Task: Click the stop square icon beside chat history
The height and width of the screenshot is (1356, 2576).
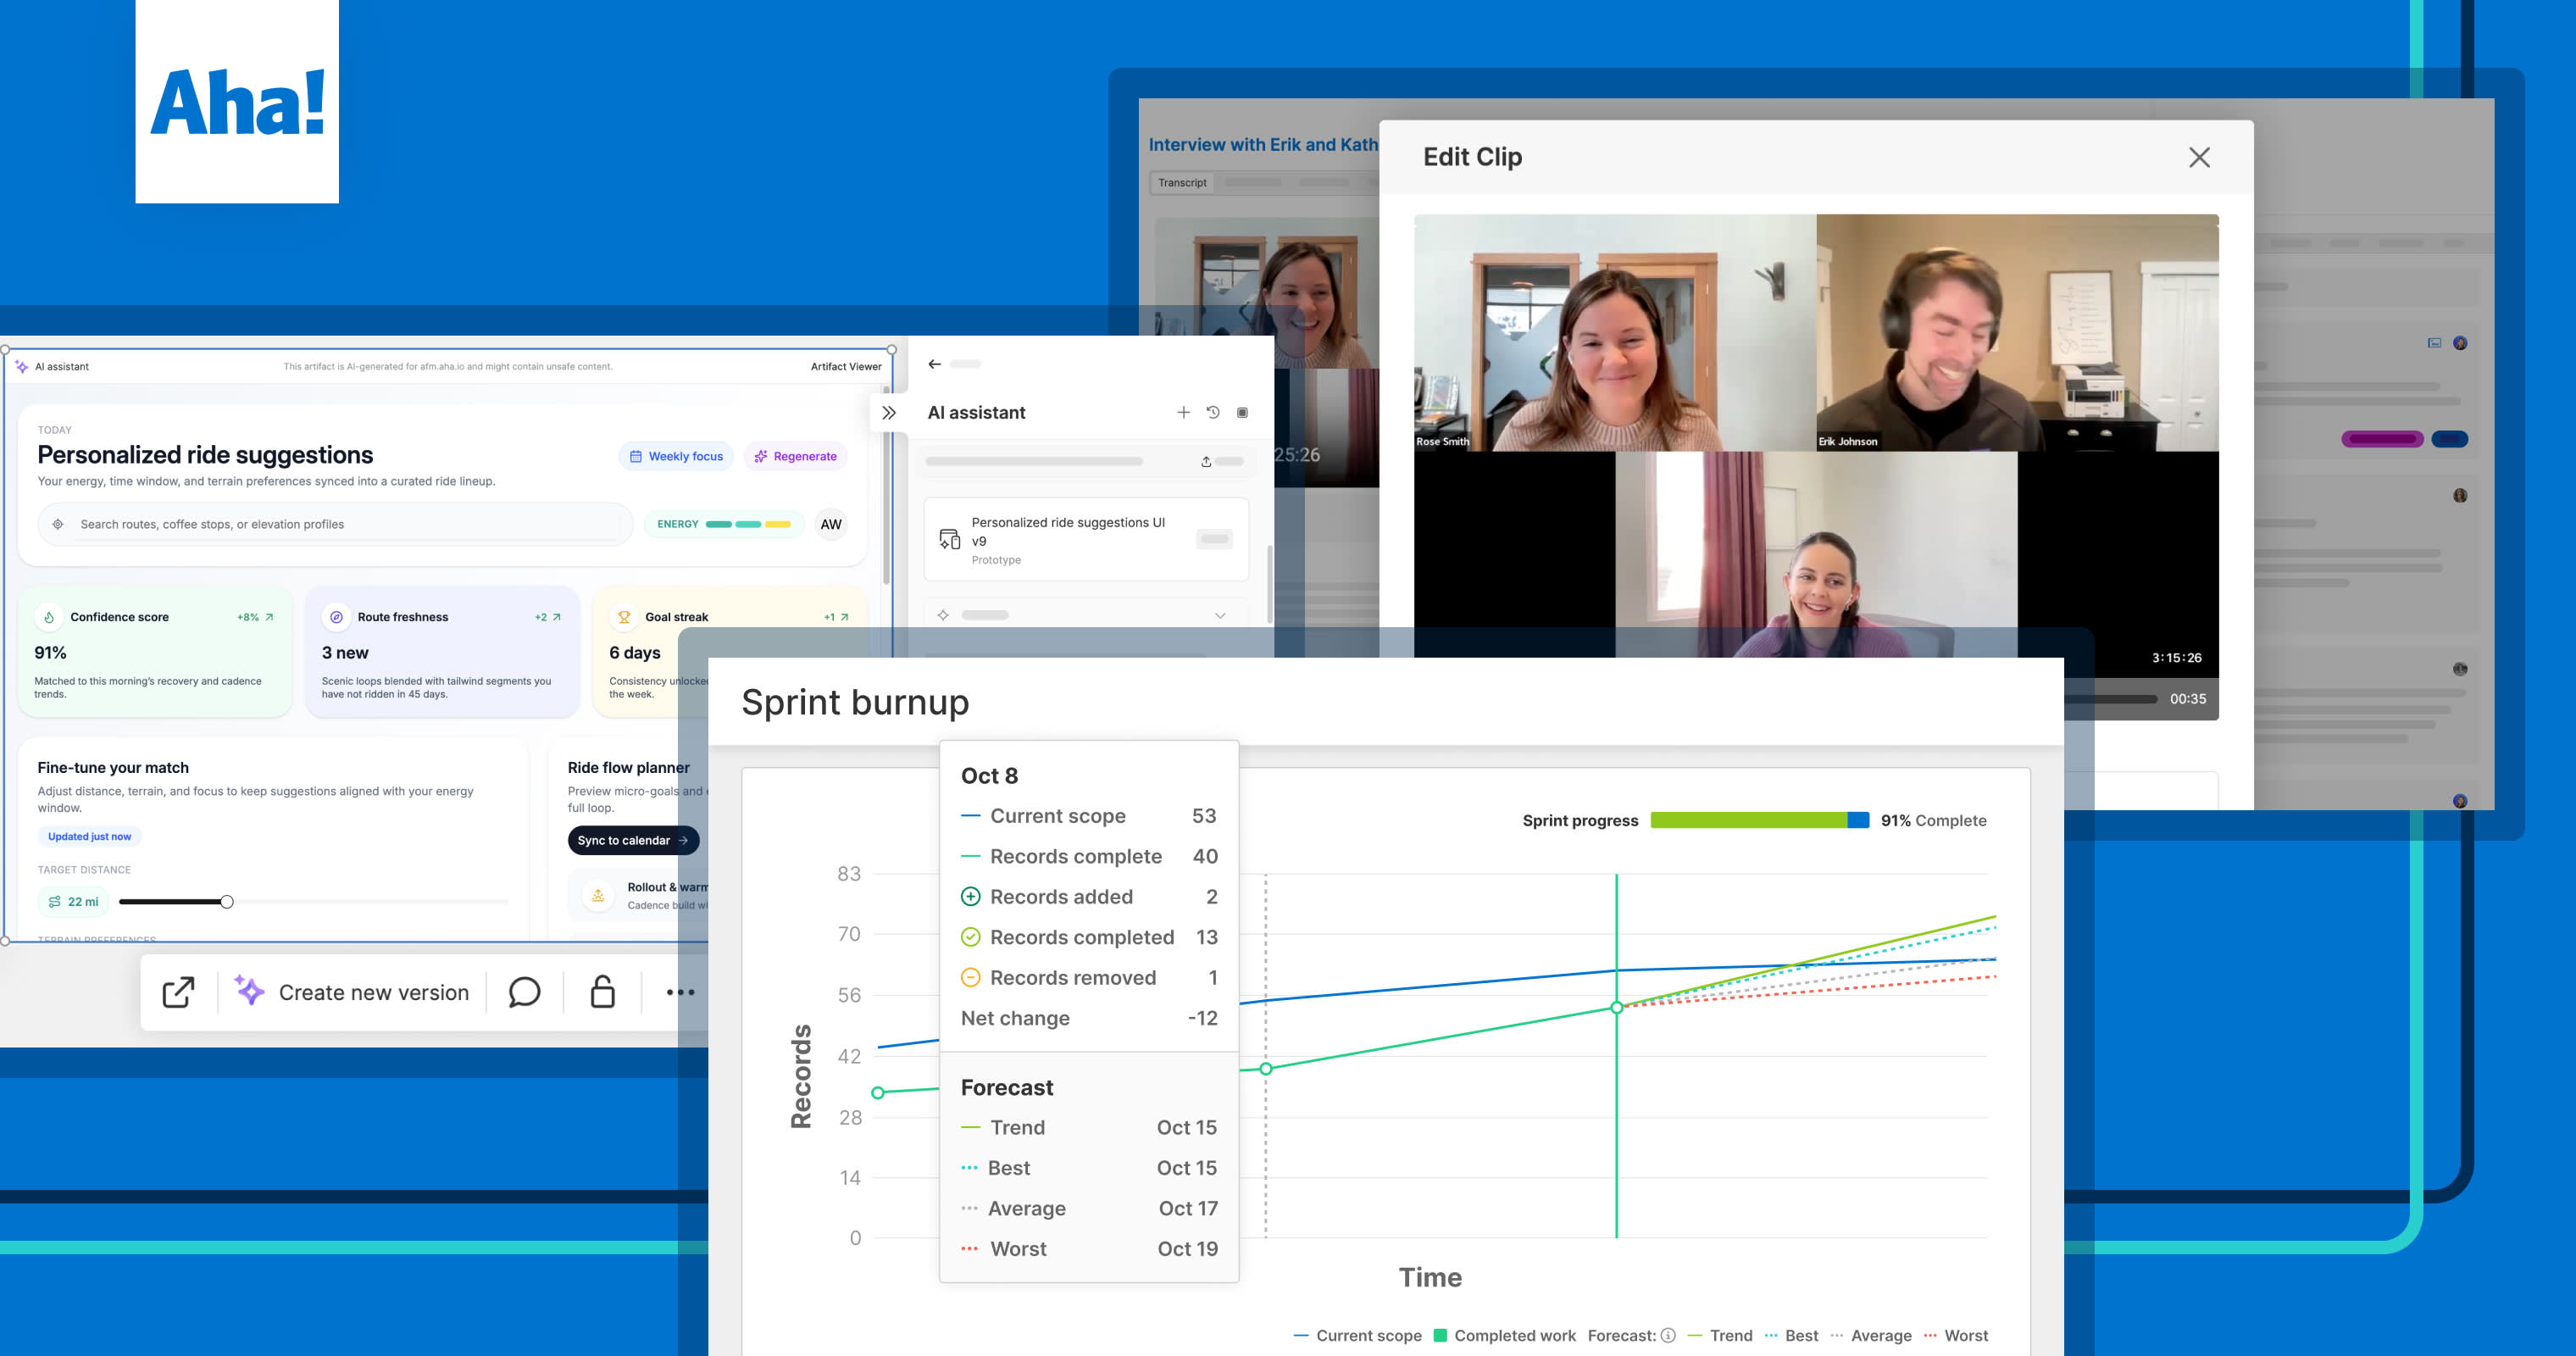Action: 1243,412
